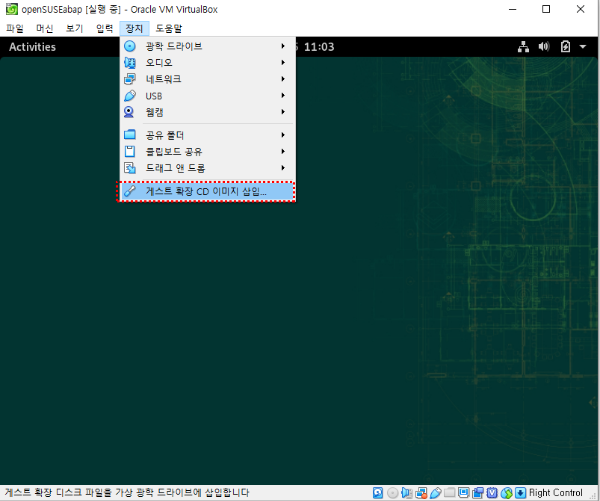
Task: Maximize the VirtualBox window
Action: point(546,9)
